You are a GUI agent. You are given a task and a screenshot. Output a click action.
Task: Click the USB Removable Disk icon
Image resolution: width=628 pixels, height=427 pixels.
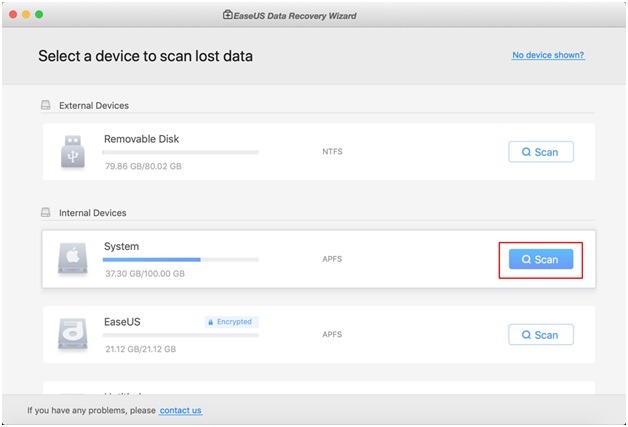(x=72, y=151)
